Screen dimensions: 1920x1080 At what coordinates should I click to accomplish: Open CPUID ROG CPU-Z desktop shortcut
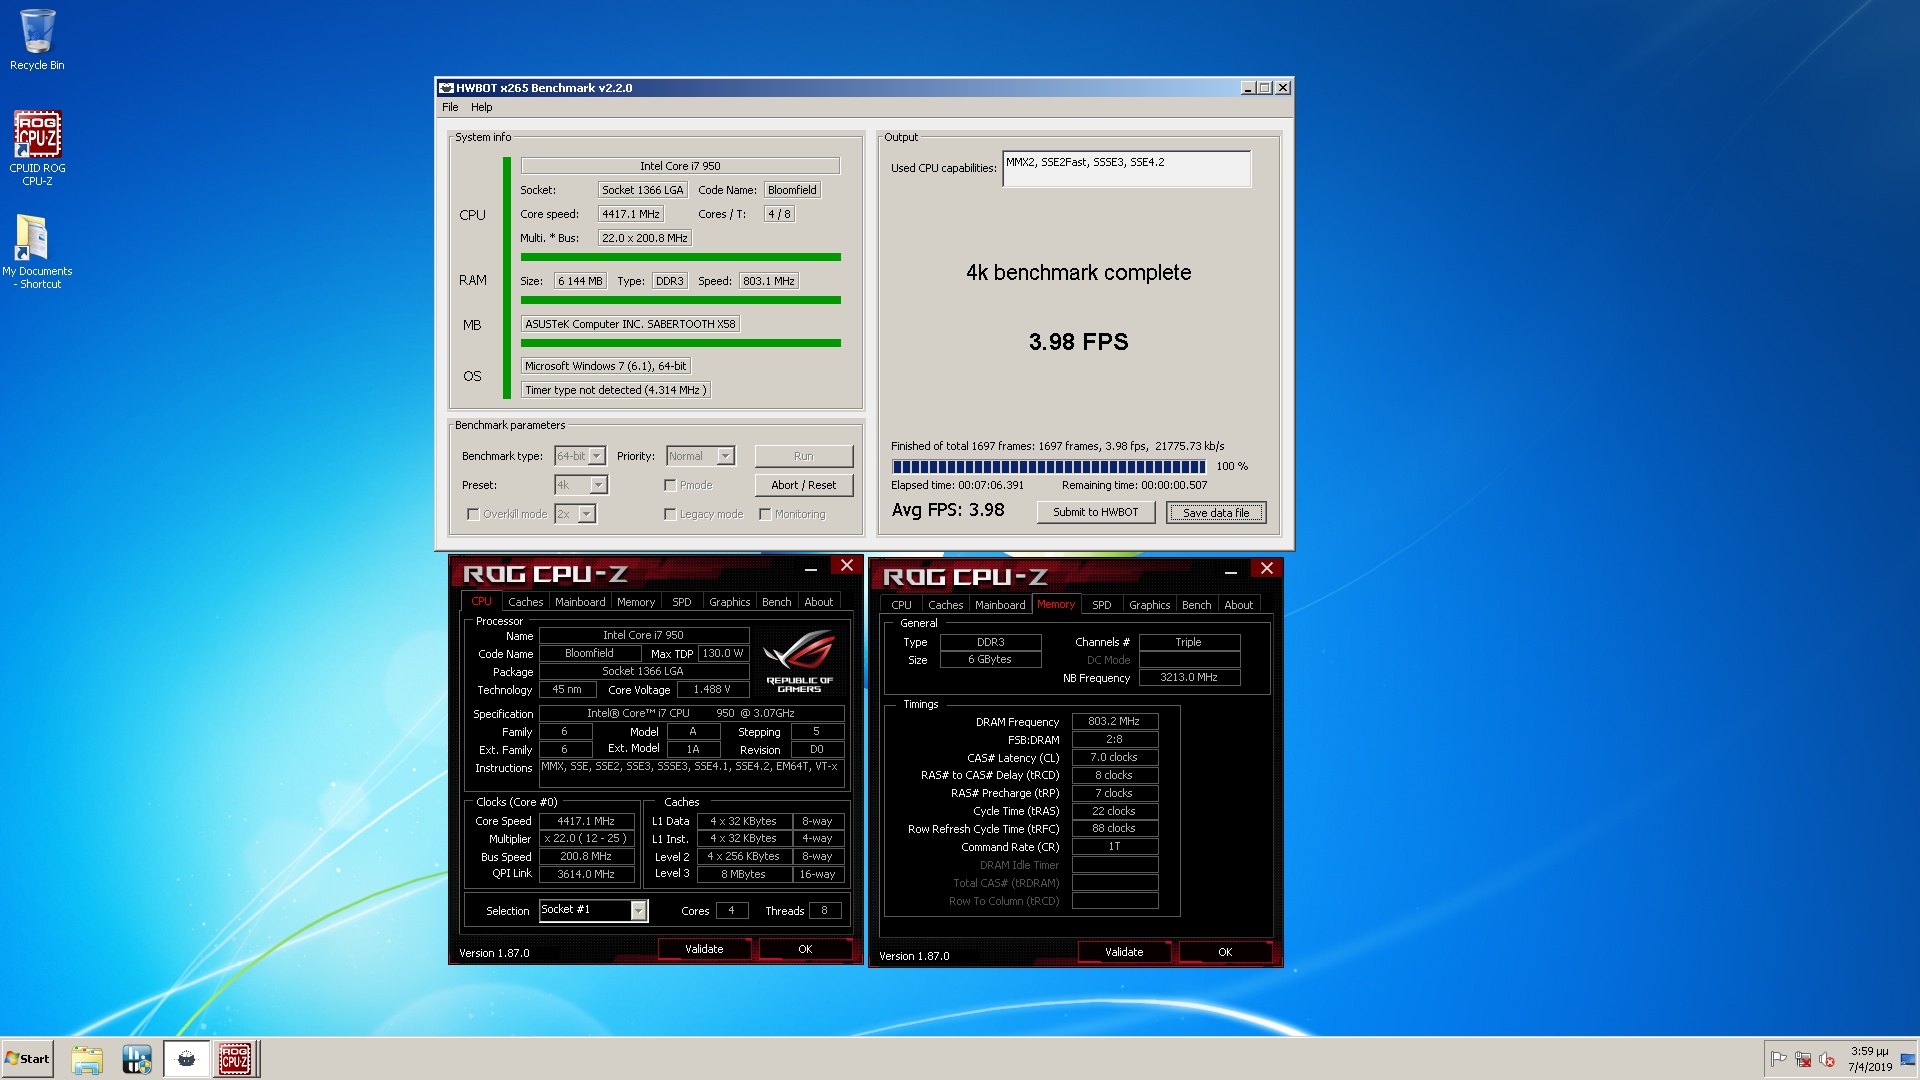tap(37, 147)
